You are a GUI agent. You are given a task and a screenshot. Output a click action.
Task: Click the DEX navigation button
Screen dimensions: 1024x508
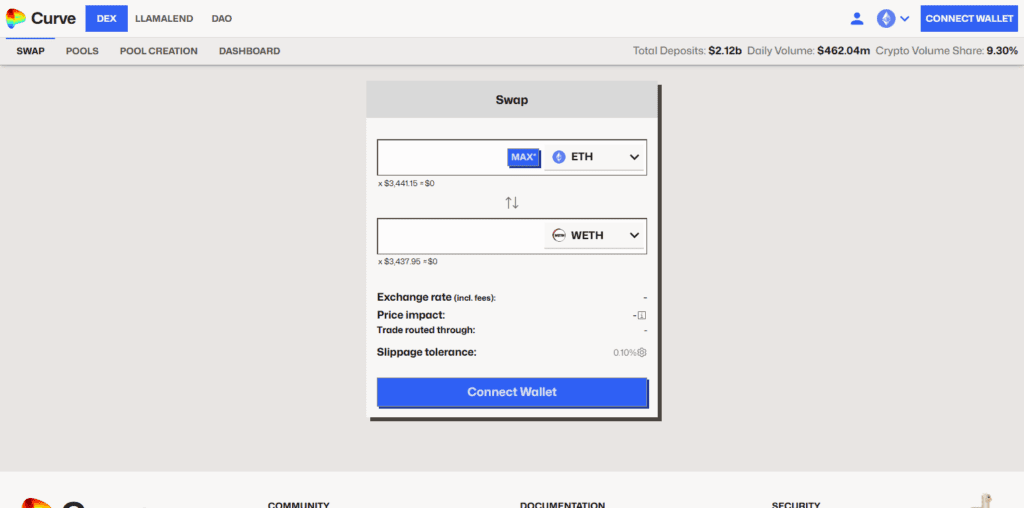[107, 18]
